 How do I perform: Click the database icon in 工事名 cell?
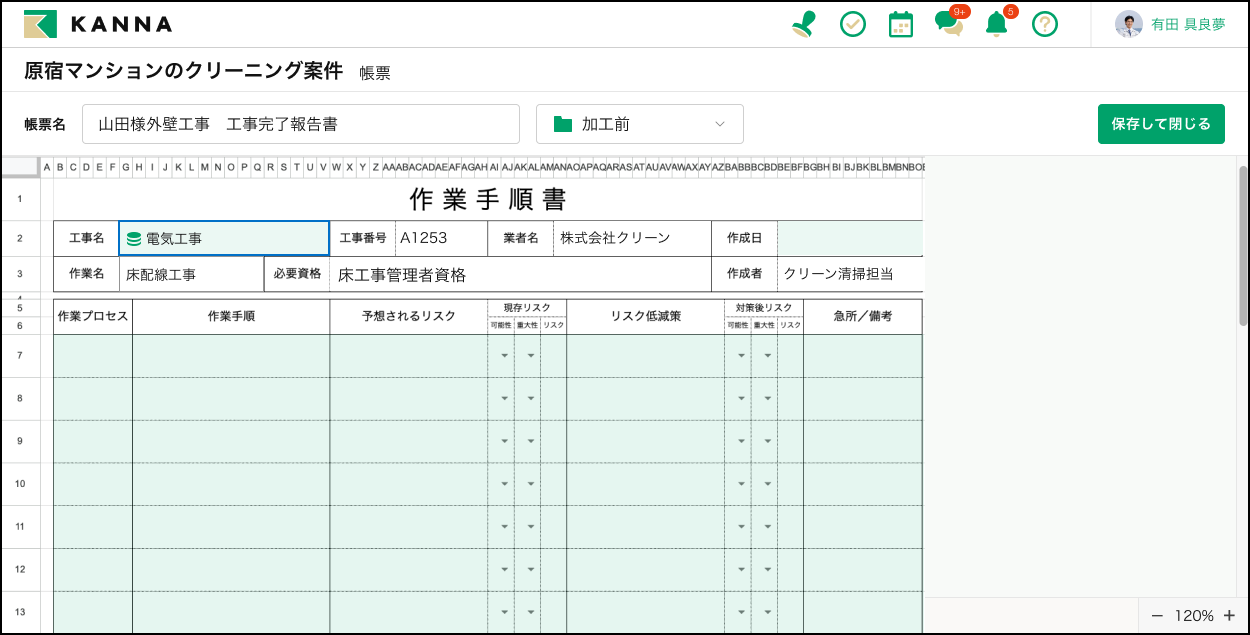[134, 239]
